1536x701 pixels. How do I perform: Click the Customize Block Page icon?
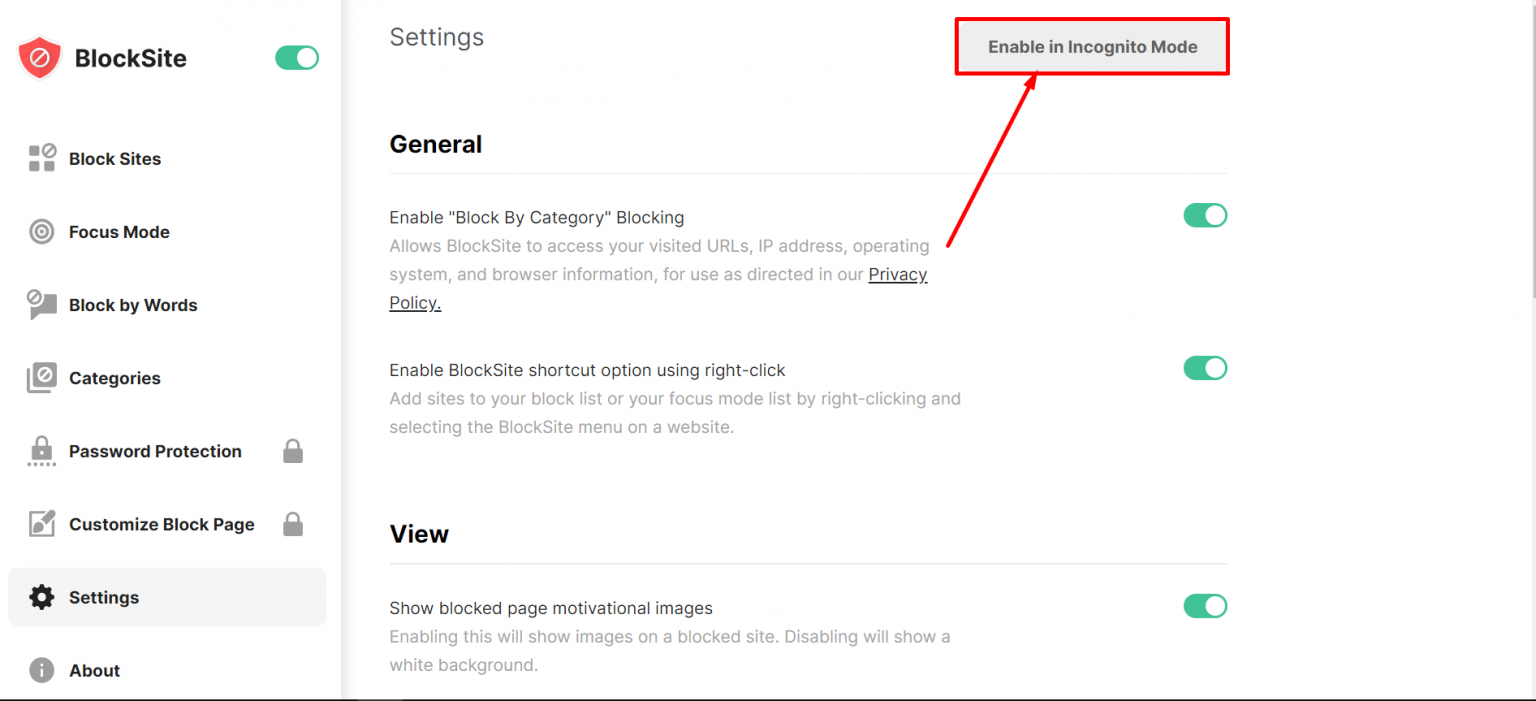pyautogui.click(x=42, y=523)
